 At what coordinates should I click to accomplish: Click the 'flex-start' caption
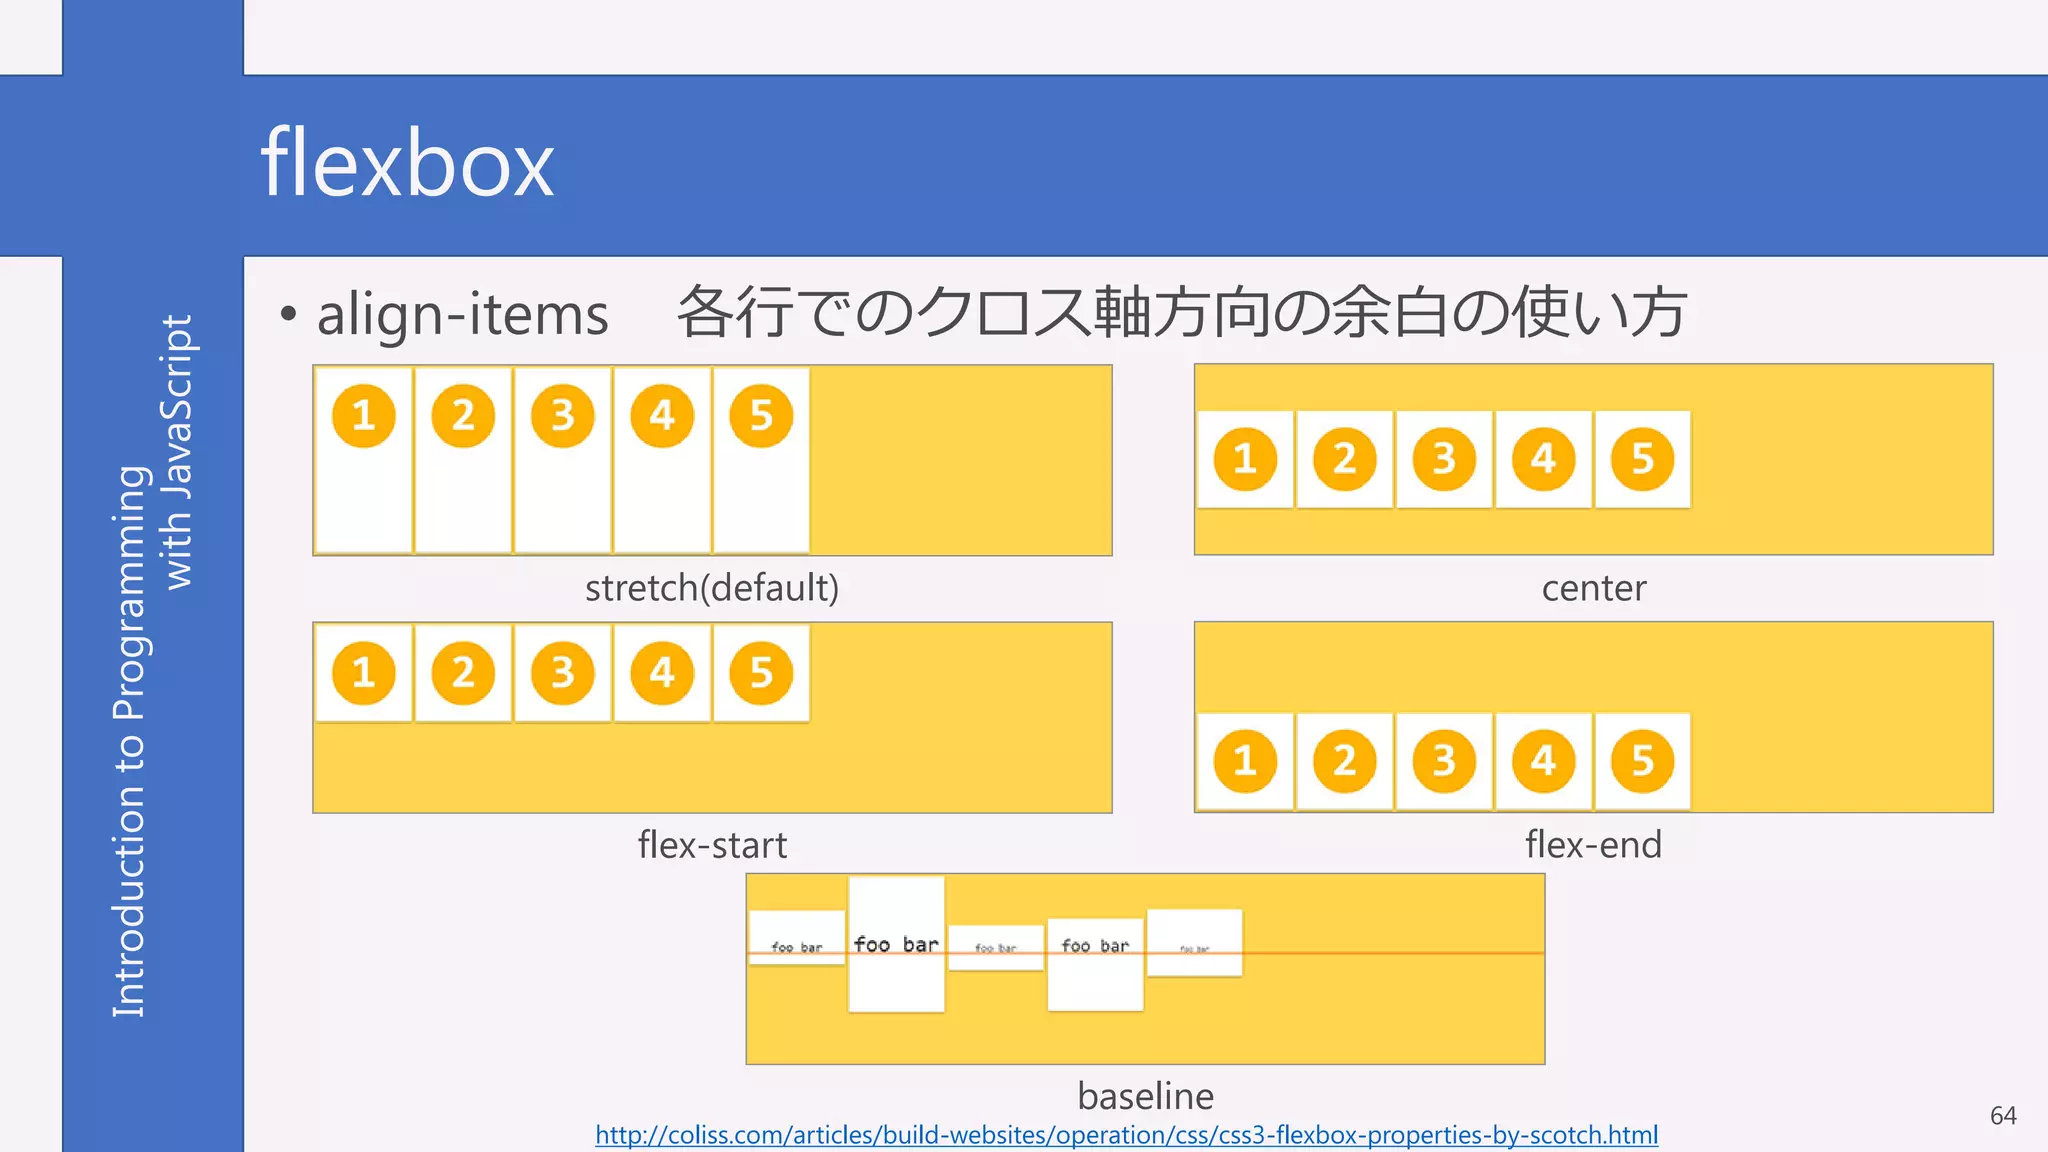click(712, 845)
